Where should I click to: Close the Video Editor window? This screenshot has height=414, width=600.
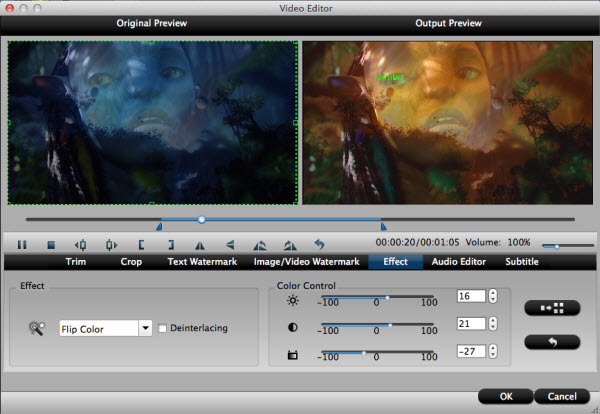coord(10,8)
